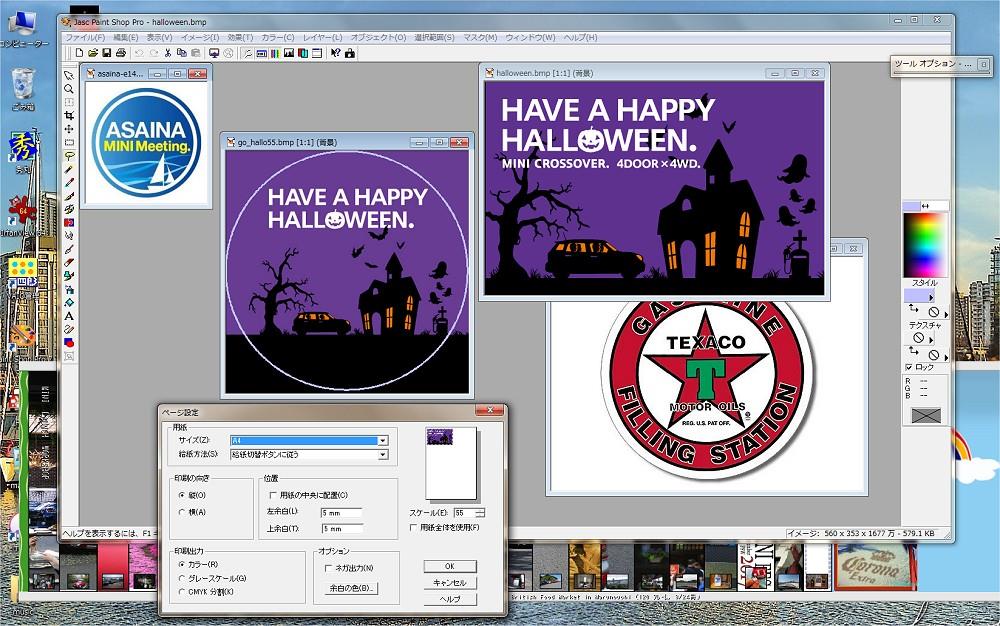Screen dimensions: 1000x626
Task: Click the foreground color swatch in palette
Action: pyautogui.click(x=911, y=206)
